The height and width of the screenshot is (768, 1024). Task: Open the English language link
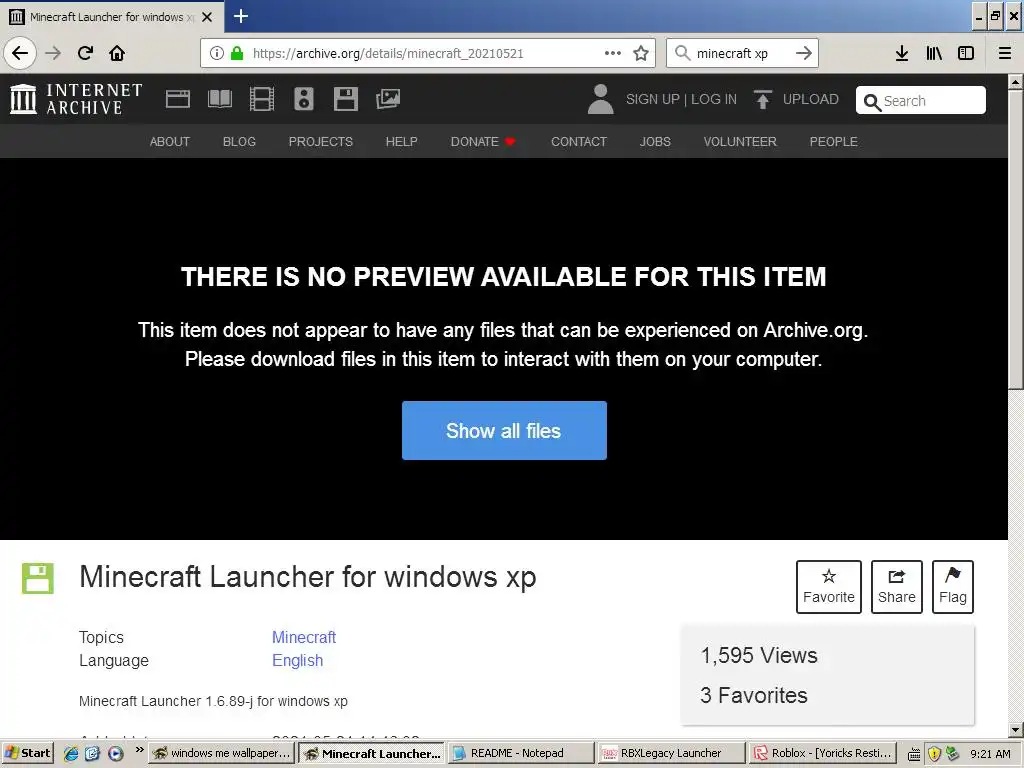click(x=297, y=660)
